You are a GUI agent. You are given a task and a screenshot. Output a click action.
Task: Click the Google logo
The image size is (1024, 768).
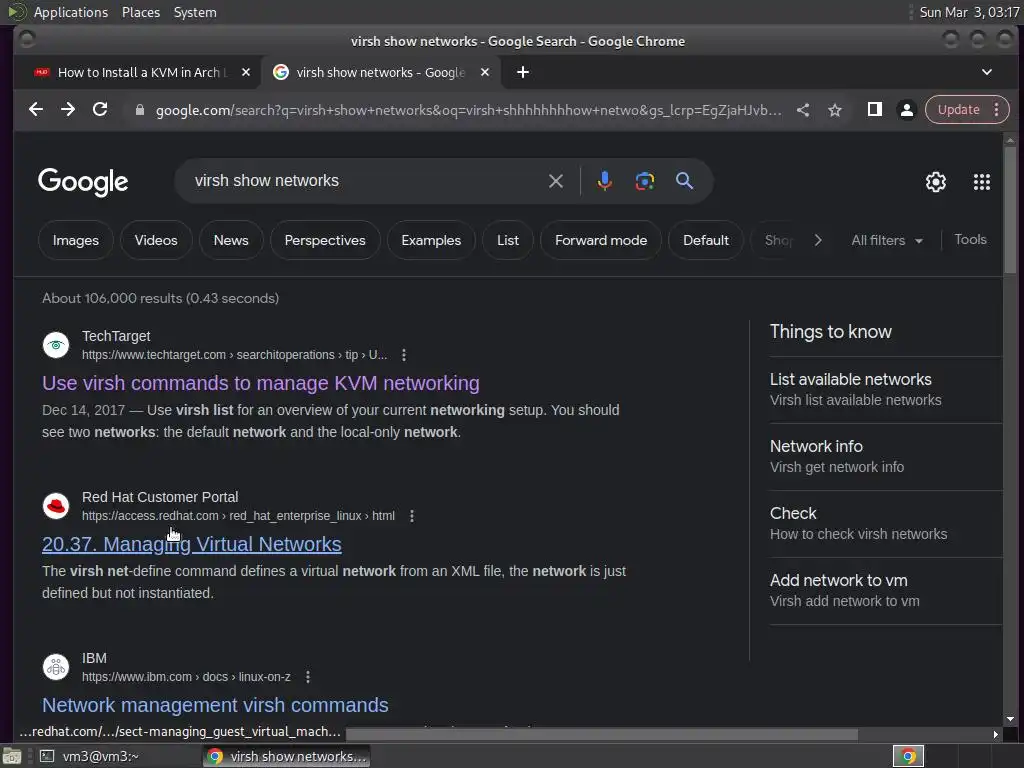[83, 182]
